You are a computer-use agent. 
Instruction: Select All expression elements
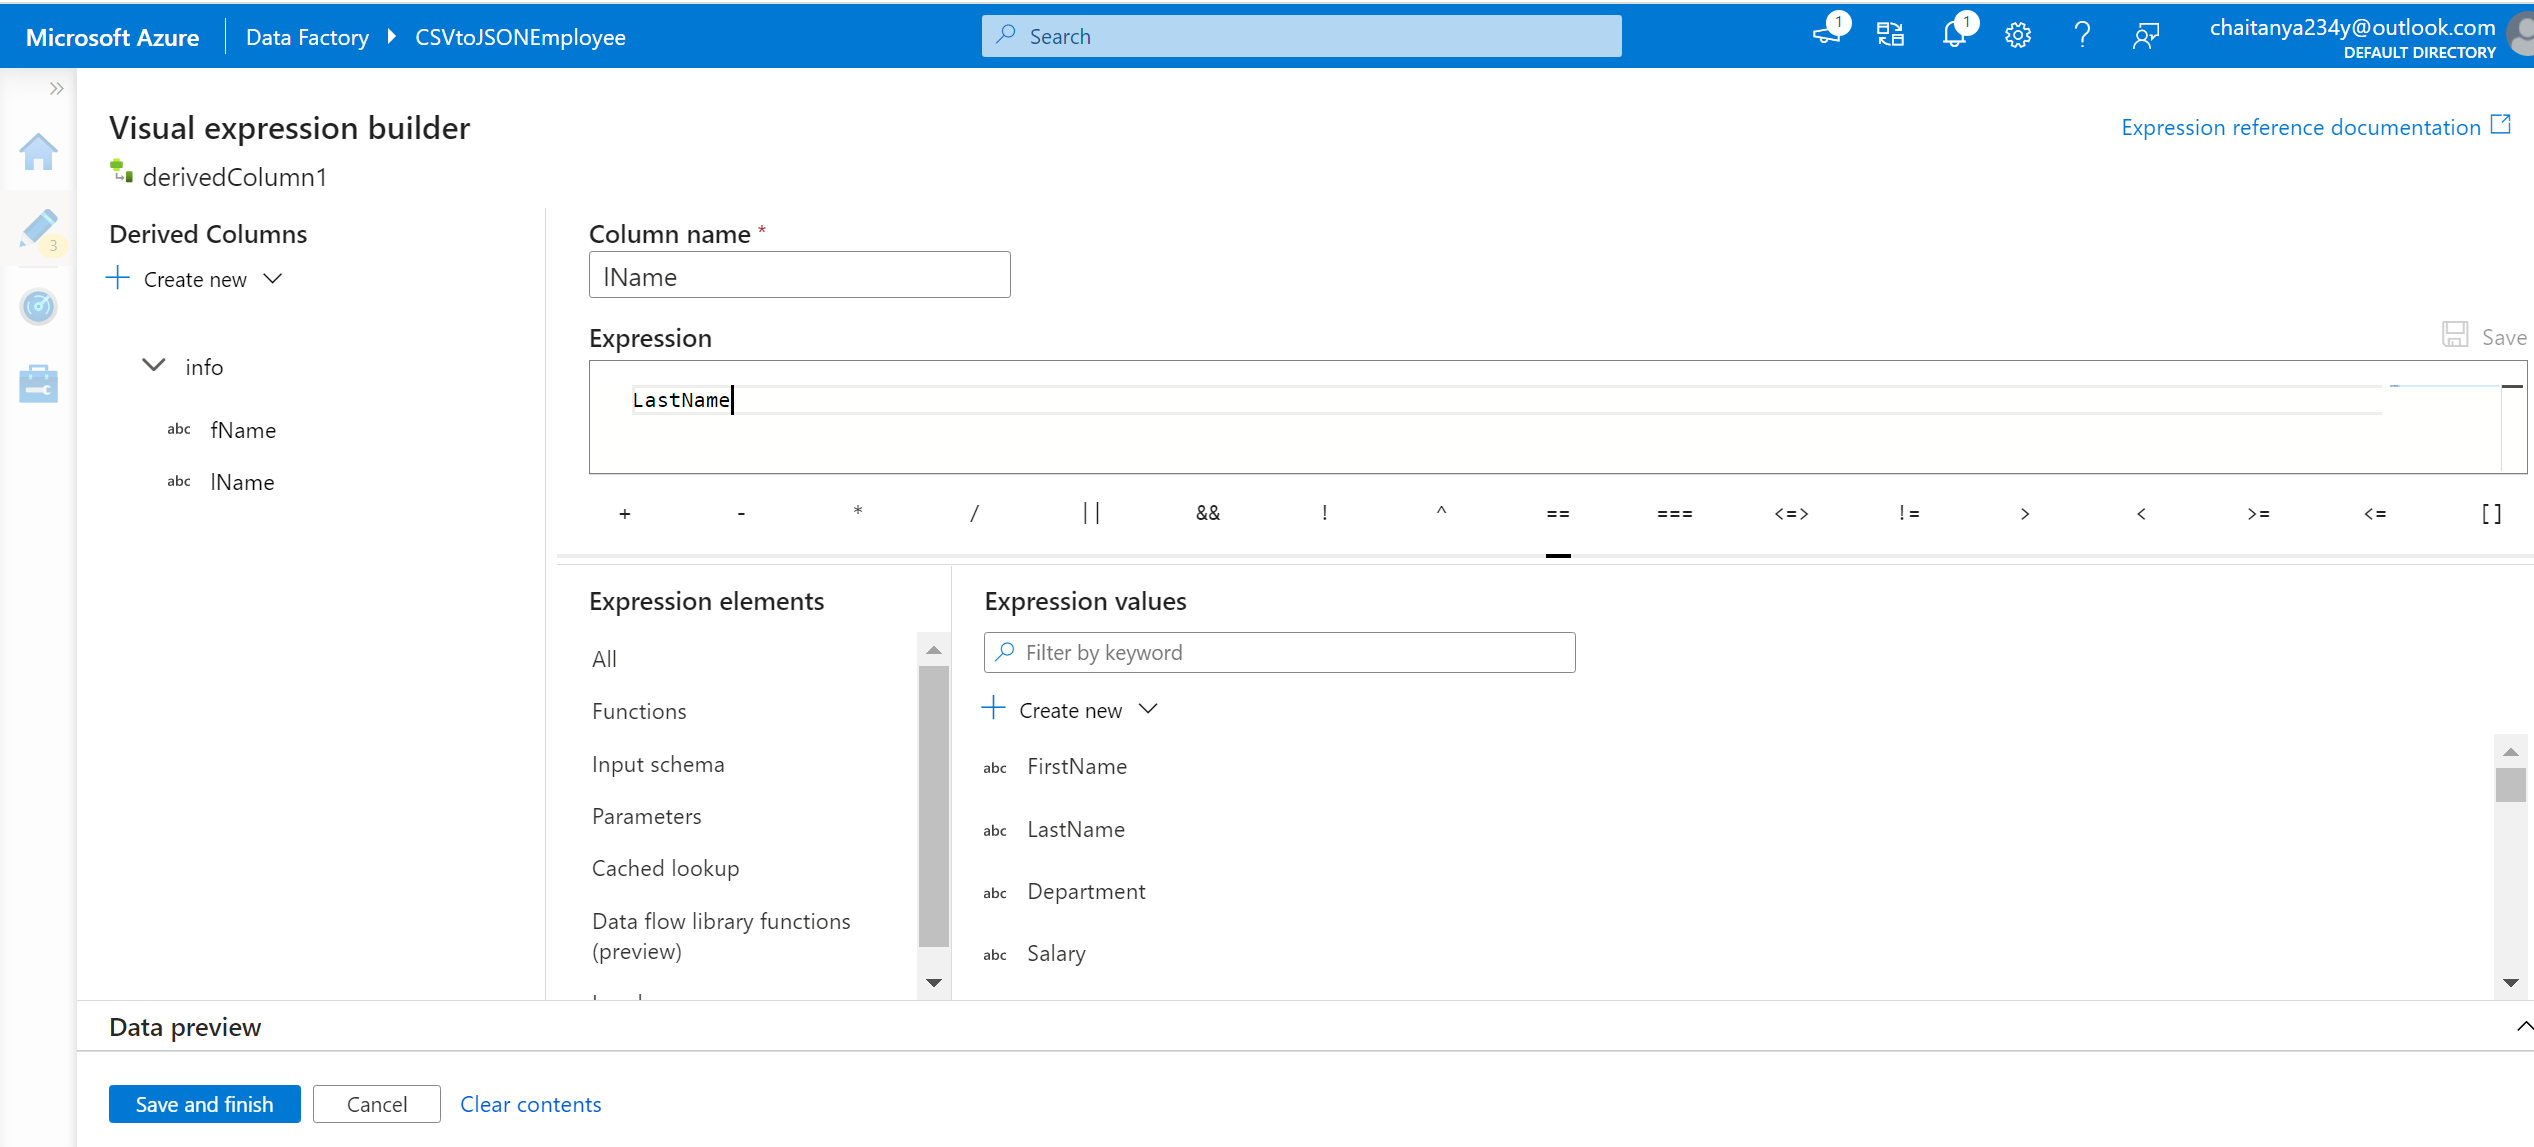604,659
